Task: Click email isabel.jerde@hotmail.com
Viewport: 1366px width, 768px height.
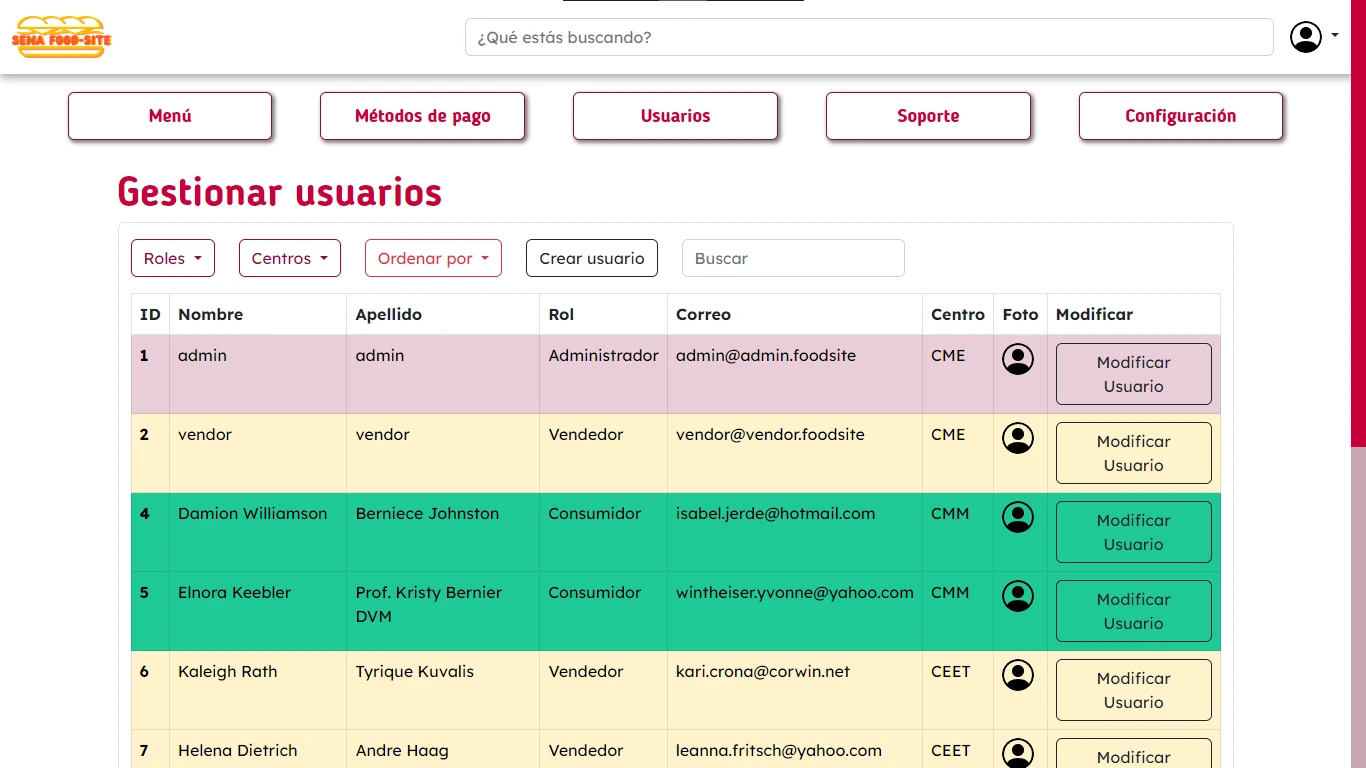Action: click(x=775, y=513)
